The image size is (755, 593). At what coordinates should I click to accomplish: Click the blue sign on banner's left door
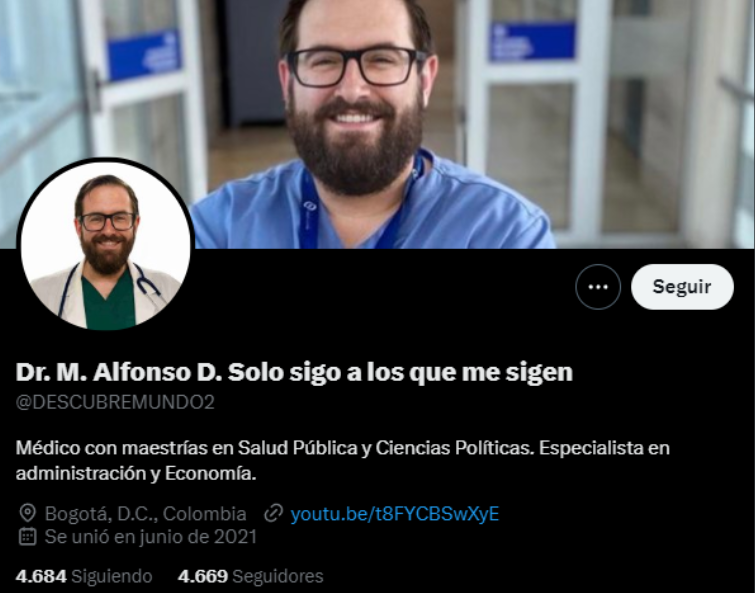tap(144, 54)
